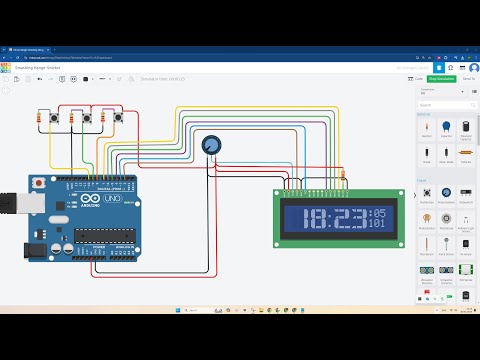Open a new browser tab

point(55,50)
